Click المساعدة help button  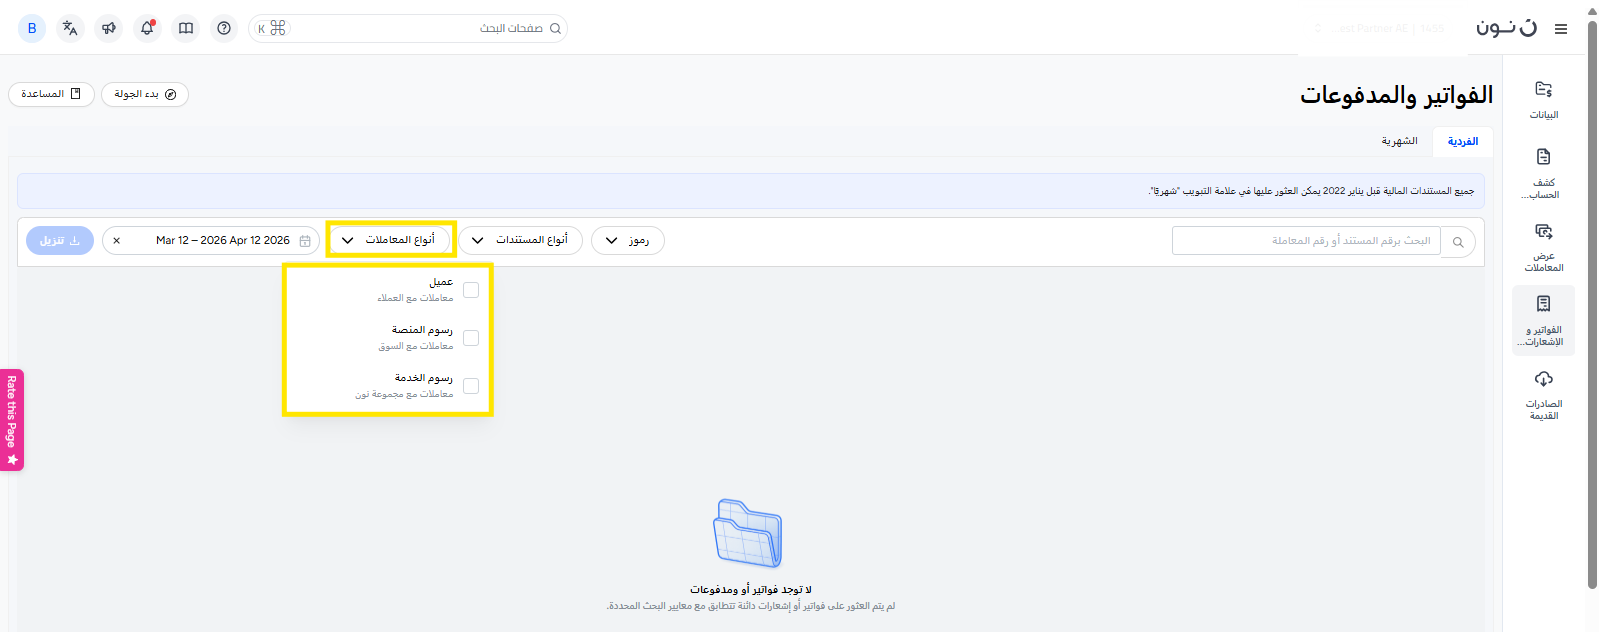(x=51, y=94)
